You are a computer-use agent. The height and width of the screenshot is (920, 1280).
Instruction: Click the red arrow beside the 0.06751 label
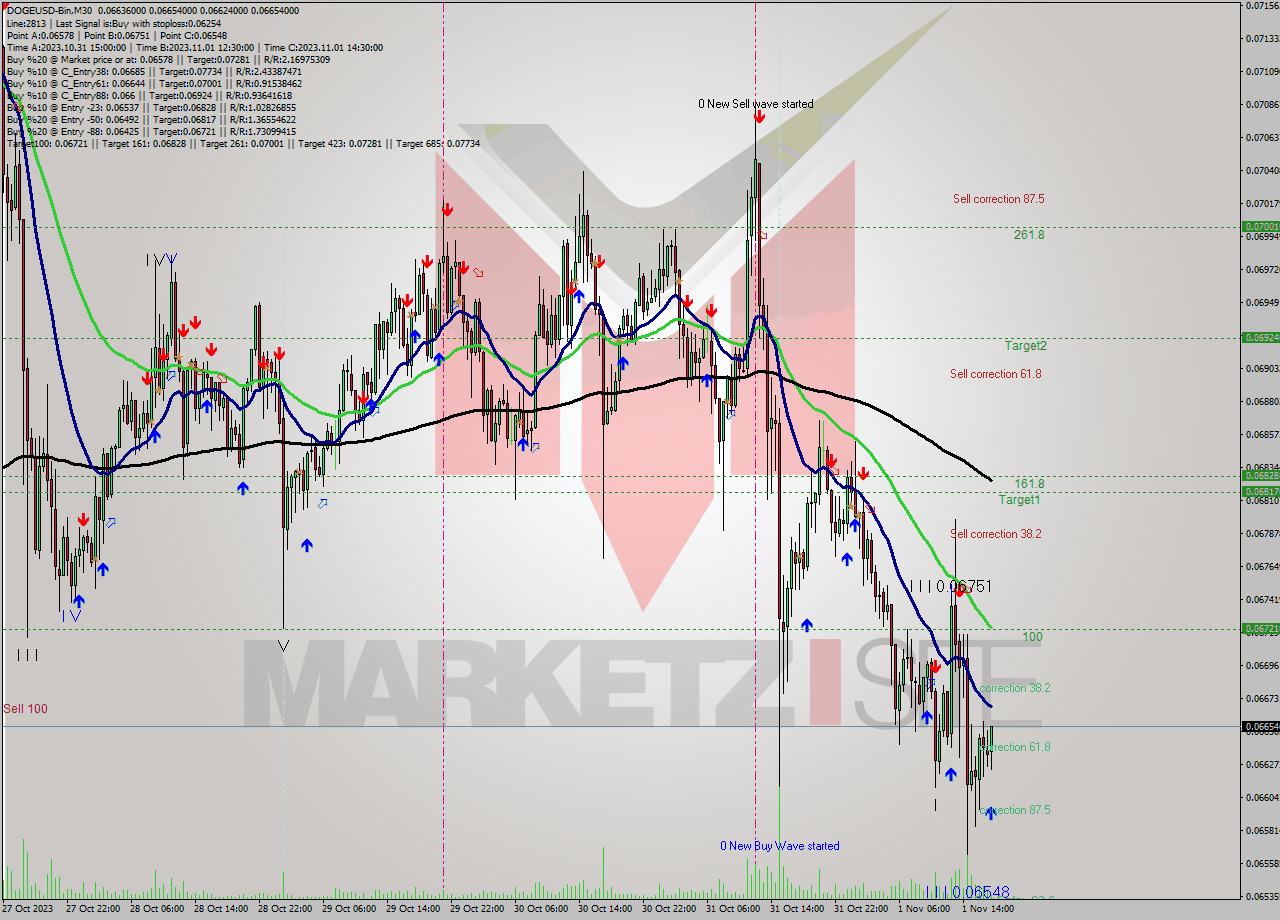960,590
